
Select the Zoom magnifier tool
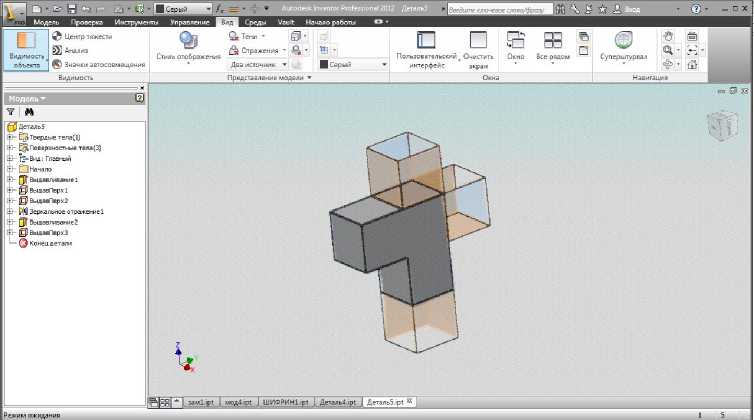coord(668,50)
